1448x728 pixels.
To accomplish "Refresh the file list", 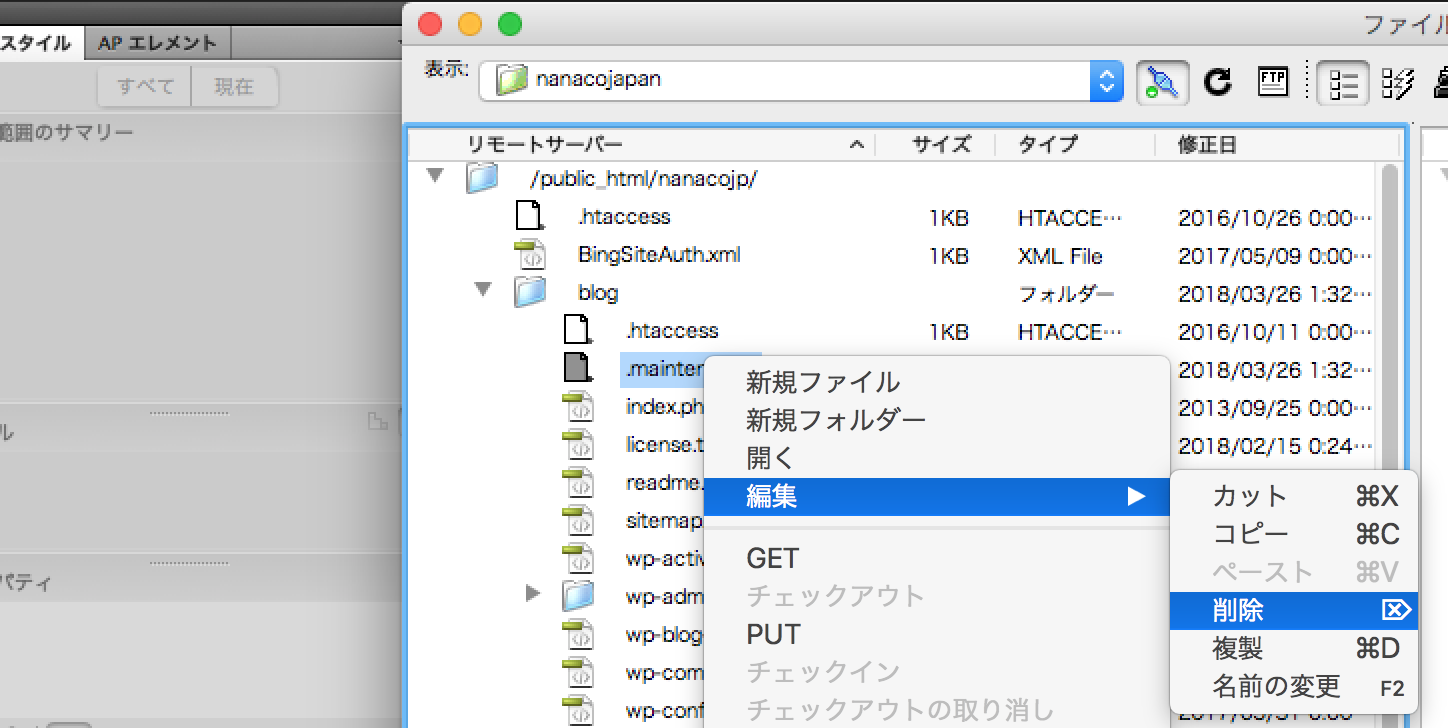I will (x=1217, y=81).
